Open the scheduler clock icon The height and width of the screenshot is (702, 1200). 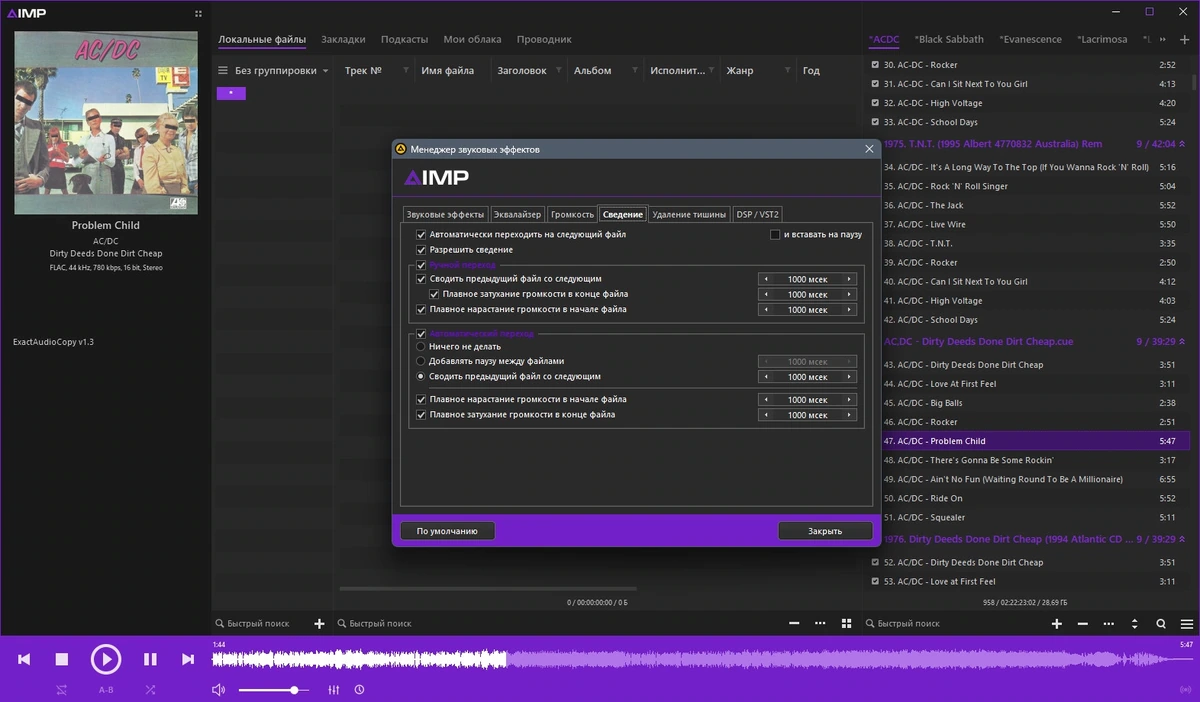(359, 690)
